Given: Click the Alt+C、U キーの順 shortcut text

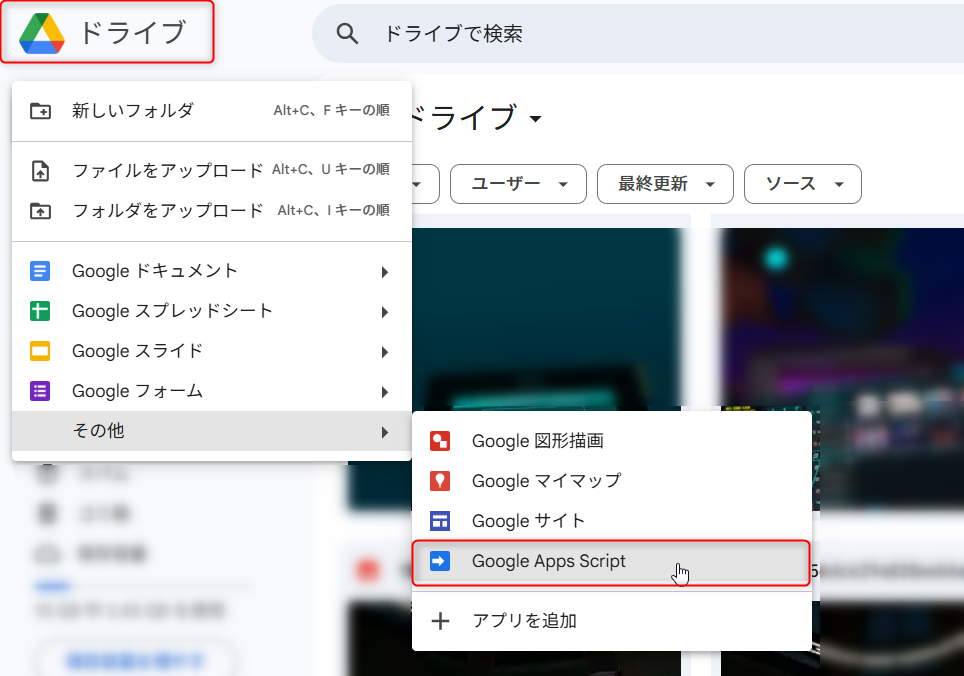Looking at the screenshot, I should [331, 169].
